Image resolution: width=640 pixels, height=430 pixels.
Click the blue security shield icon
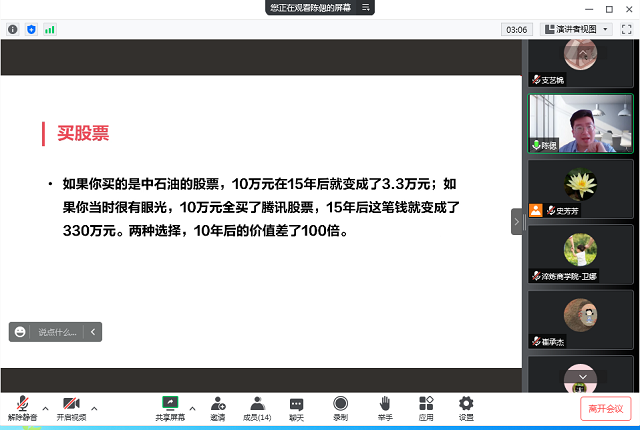pyautogui.click(x=31, y=29)
